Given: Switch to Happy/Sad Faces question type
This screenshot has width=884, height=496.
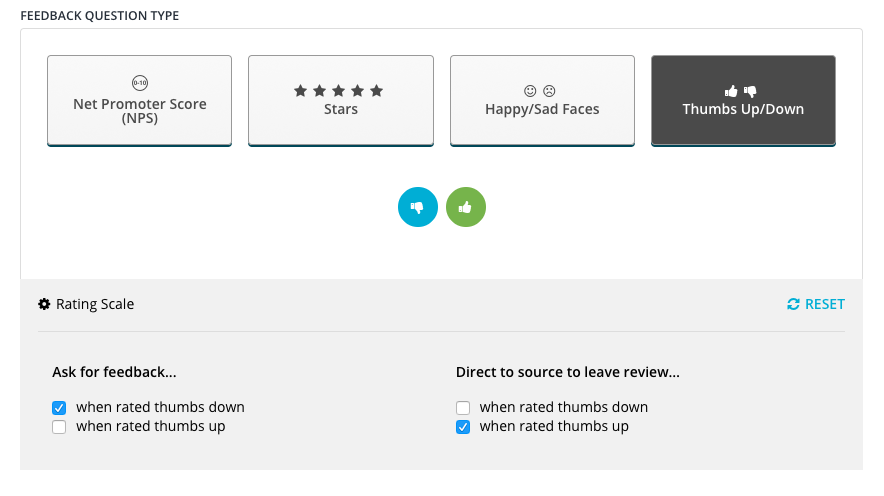Looking at the screenshot, I should coord(542,100).
